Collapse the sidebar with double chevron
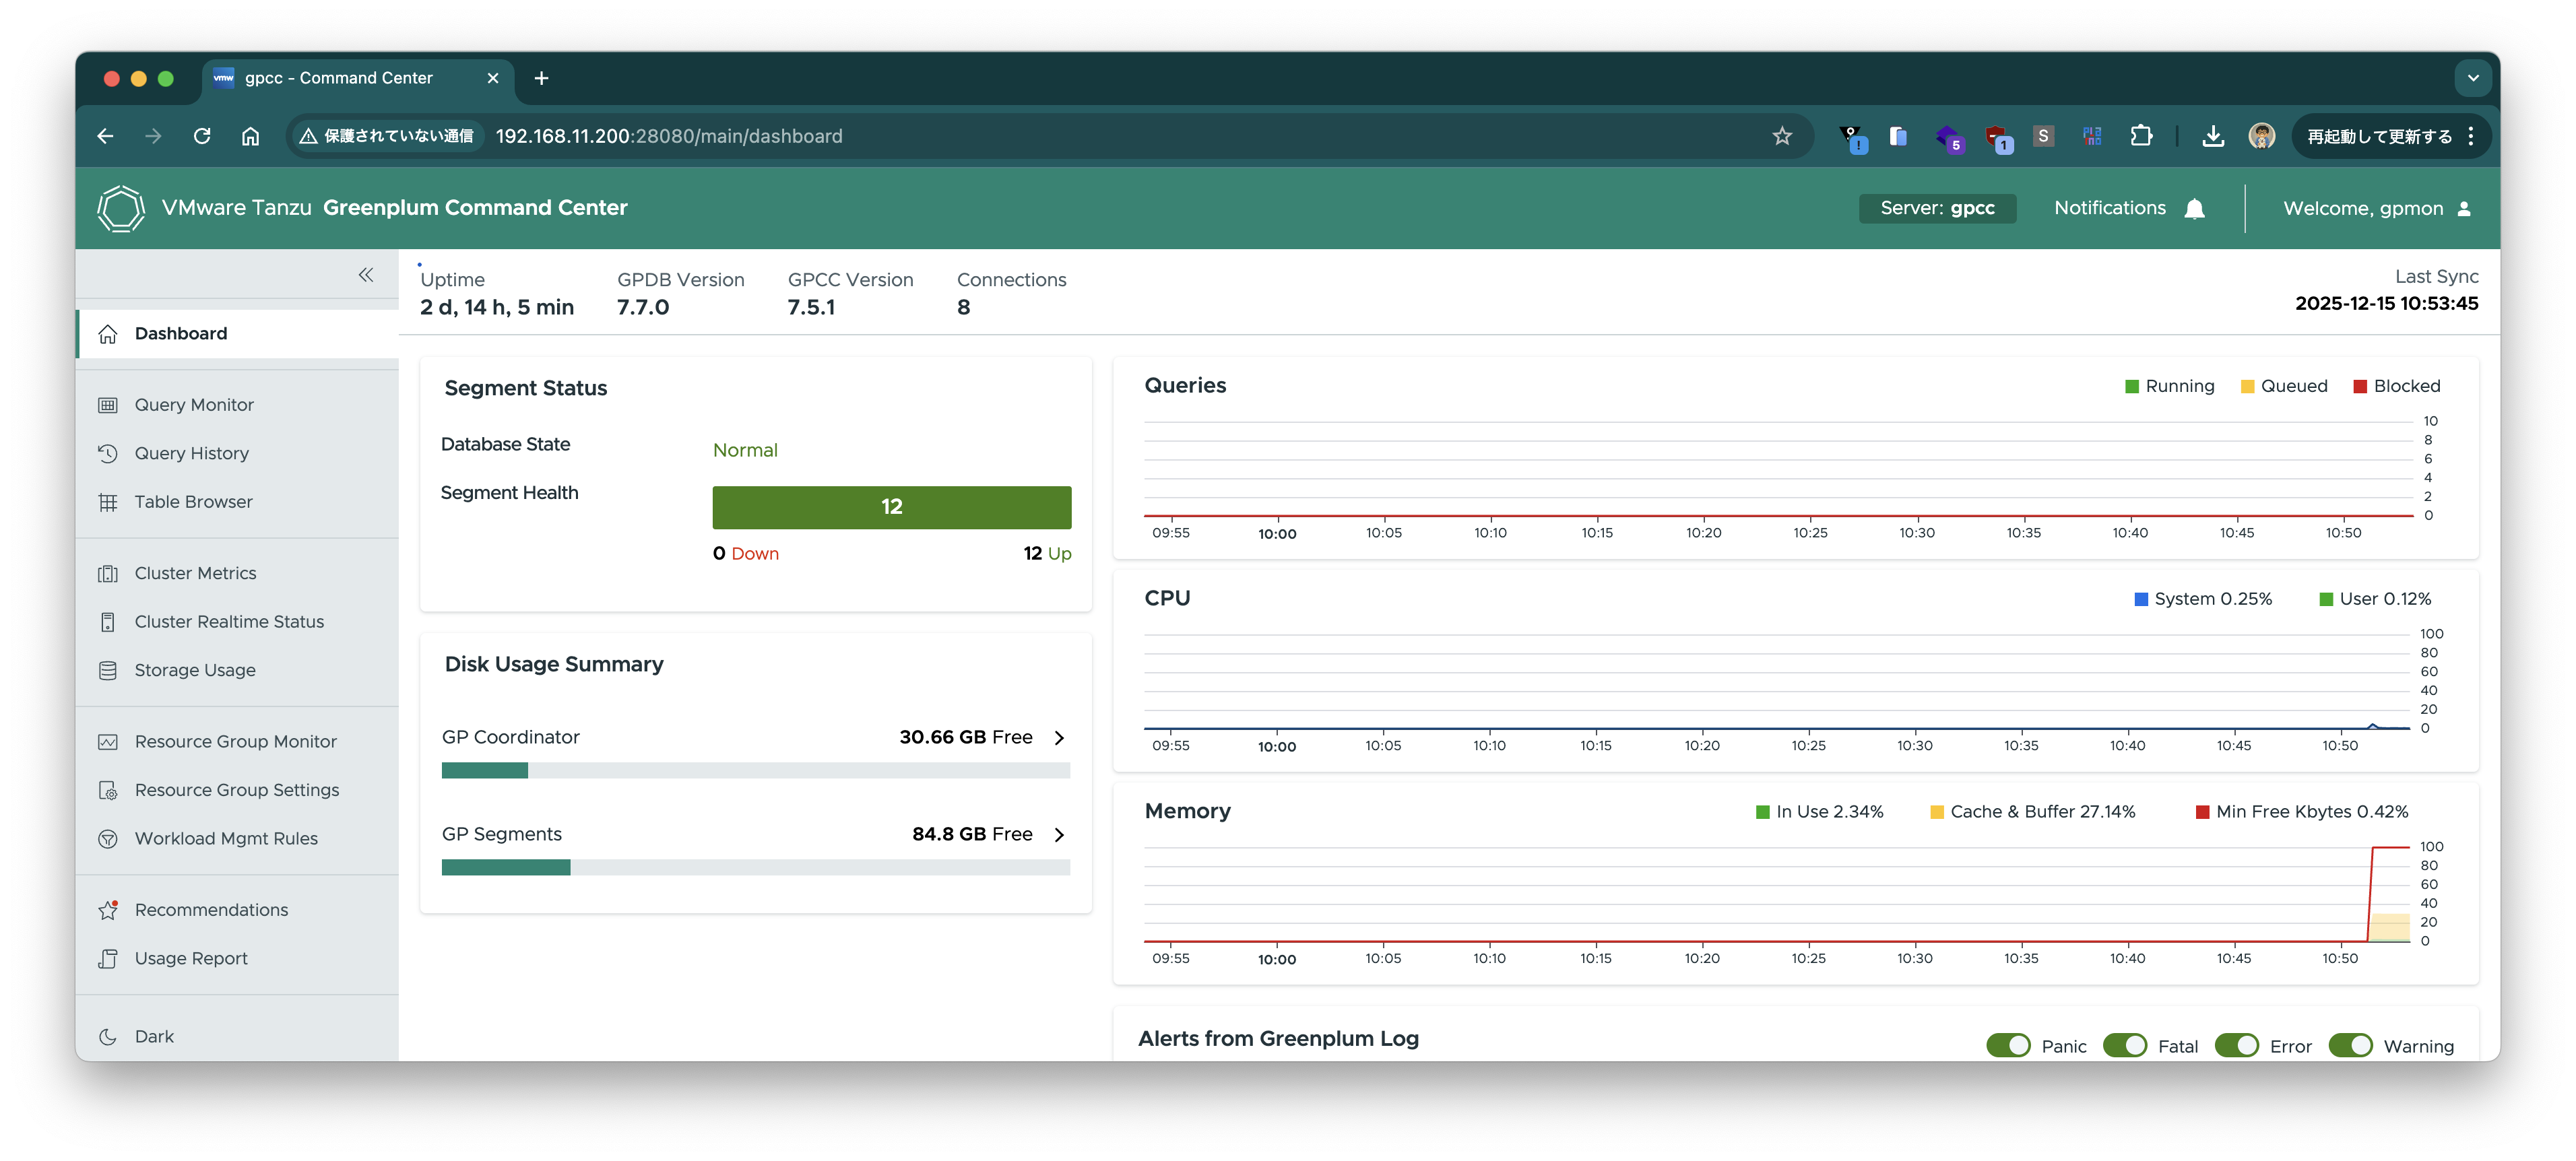2576x1161 pixels. tap(366, 275)
